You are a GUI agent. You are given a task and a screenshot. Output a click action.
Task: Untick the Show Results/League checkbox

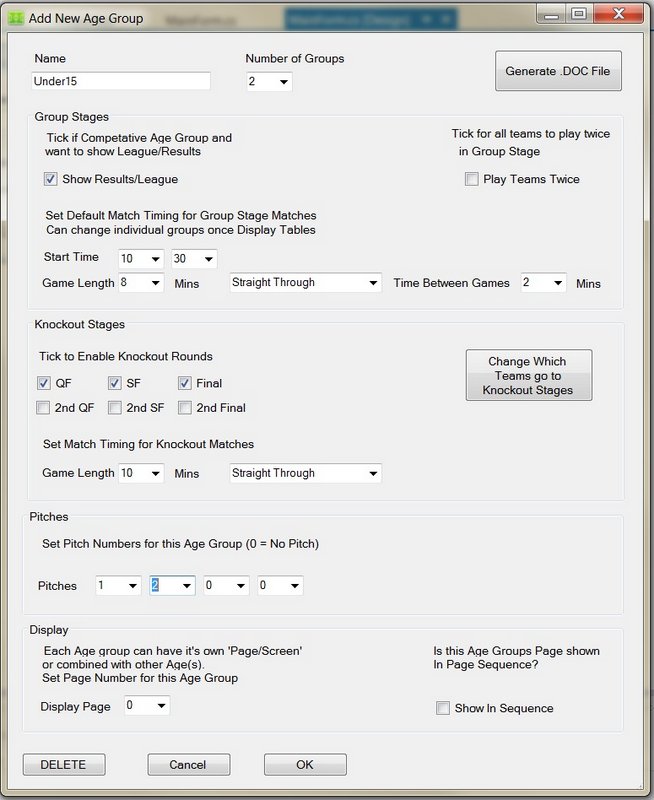point(51,179)
